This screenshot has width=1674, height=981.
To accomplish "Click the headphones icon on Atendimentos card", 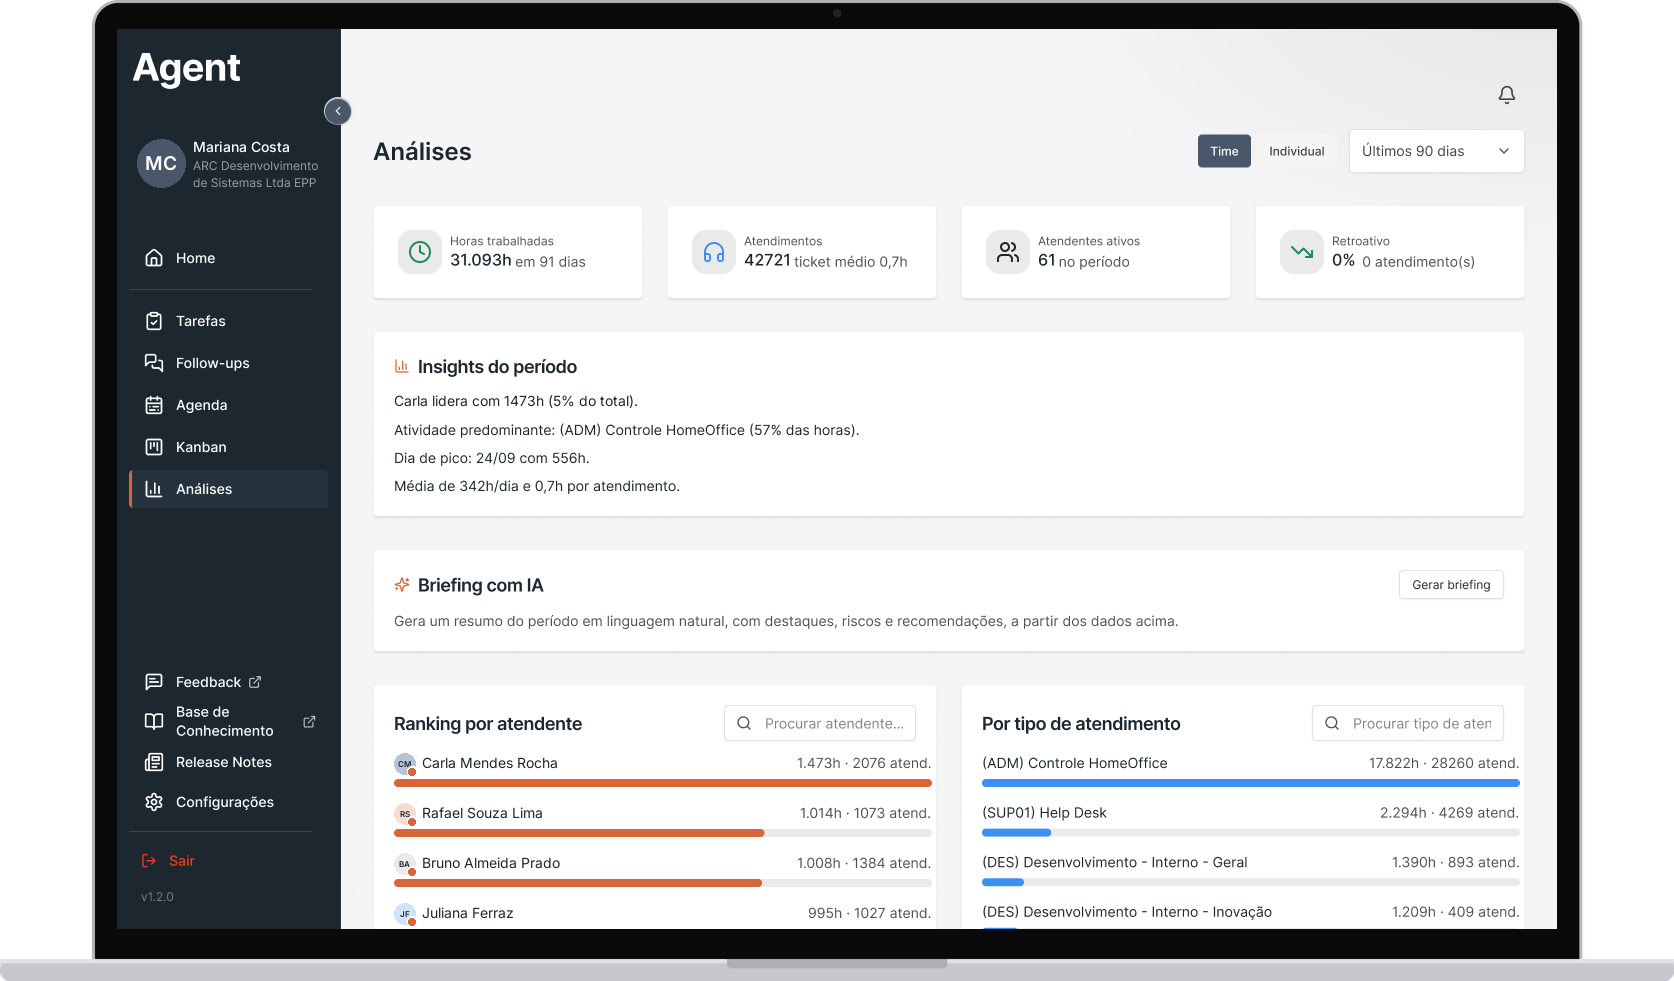I will pos(714,252).
